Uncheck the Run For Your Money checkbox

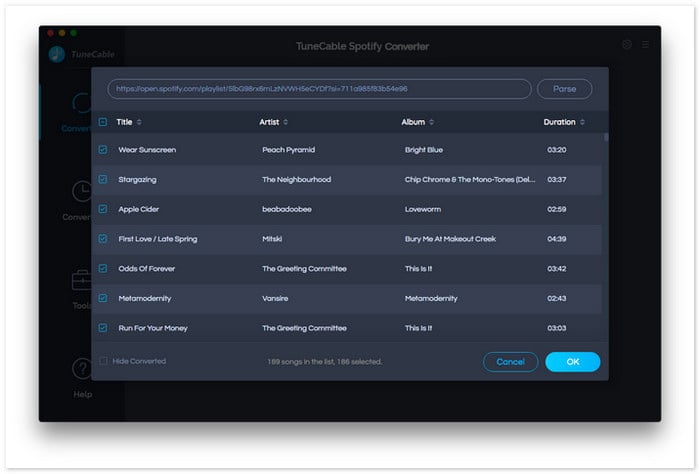pos(103,328)
